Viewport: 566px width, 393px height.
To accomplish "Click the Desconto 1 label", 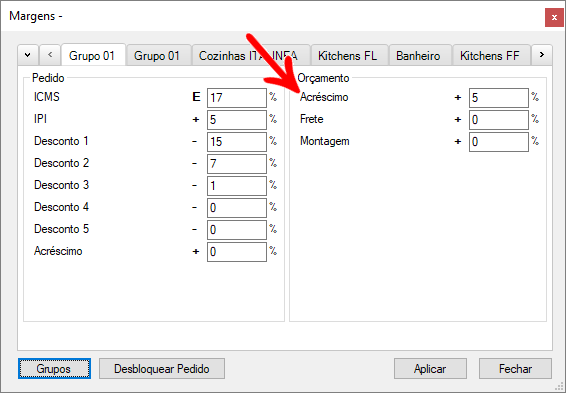I will 61,141.
